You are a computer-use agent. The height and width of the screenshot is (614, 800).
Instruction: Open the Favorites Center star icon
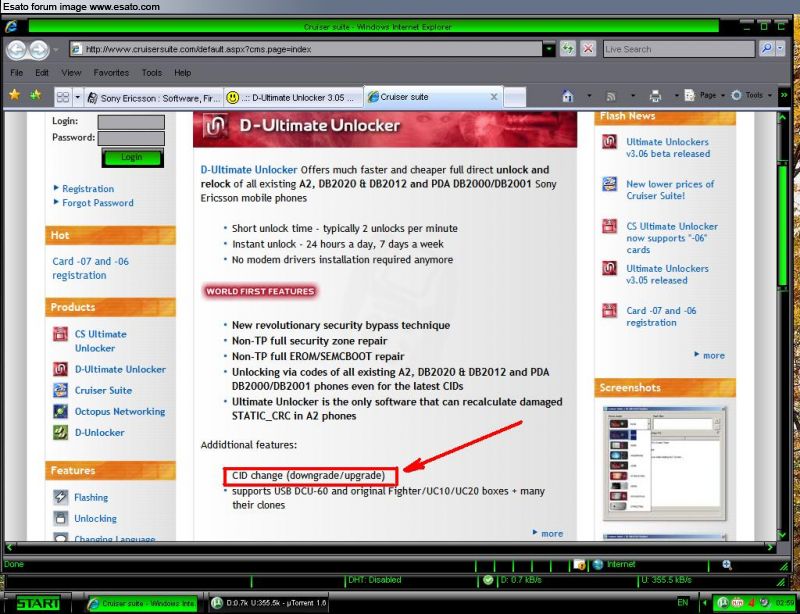click(15, 95)
